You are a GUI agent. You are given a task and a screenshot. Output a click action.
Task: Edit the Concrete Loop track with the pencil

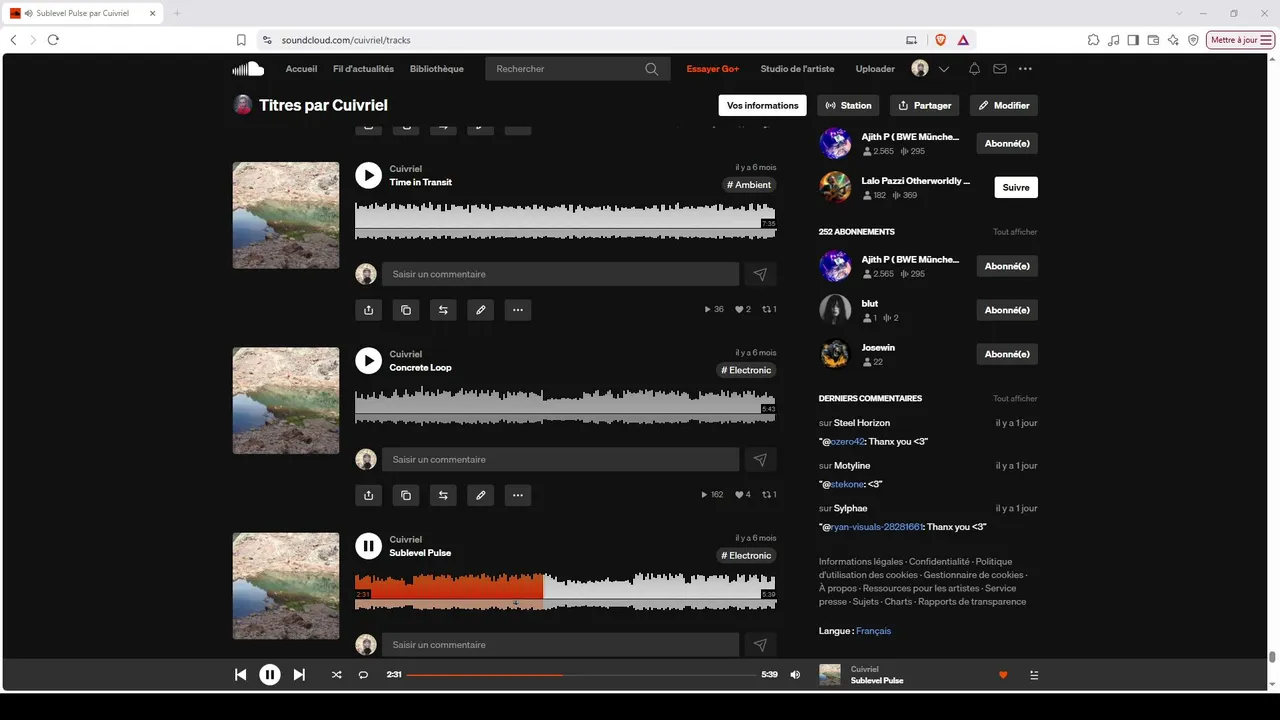tap(481, 495)
